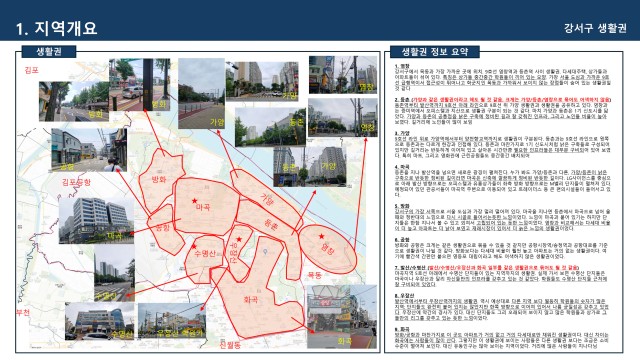640x360 pixels.
Task: Click the "5. 방화" summary heading
Action: (x=402, y=206)
